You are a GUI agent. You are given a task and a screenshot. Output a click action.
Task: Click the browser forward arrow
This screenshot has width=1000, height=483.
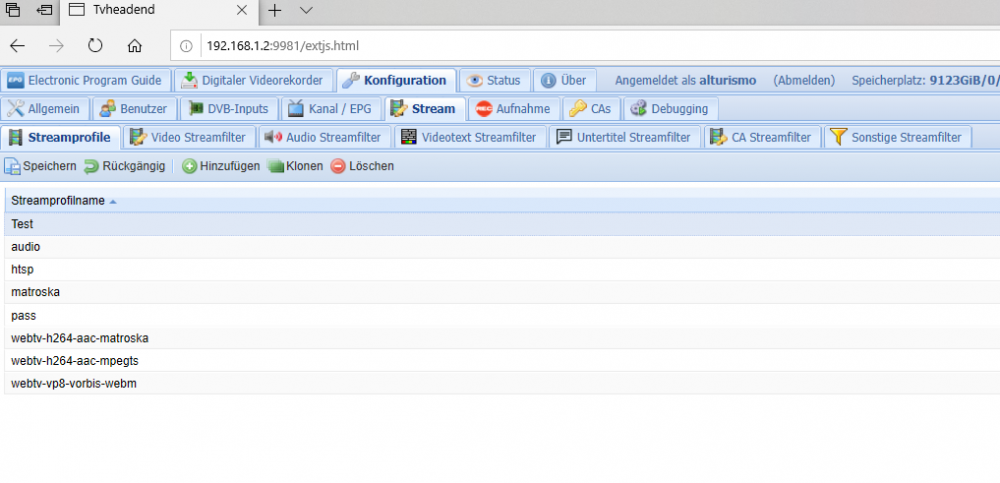56,45
